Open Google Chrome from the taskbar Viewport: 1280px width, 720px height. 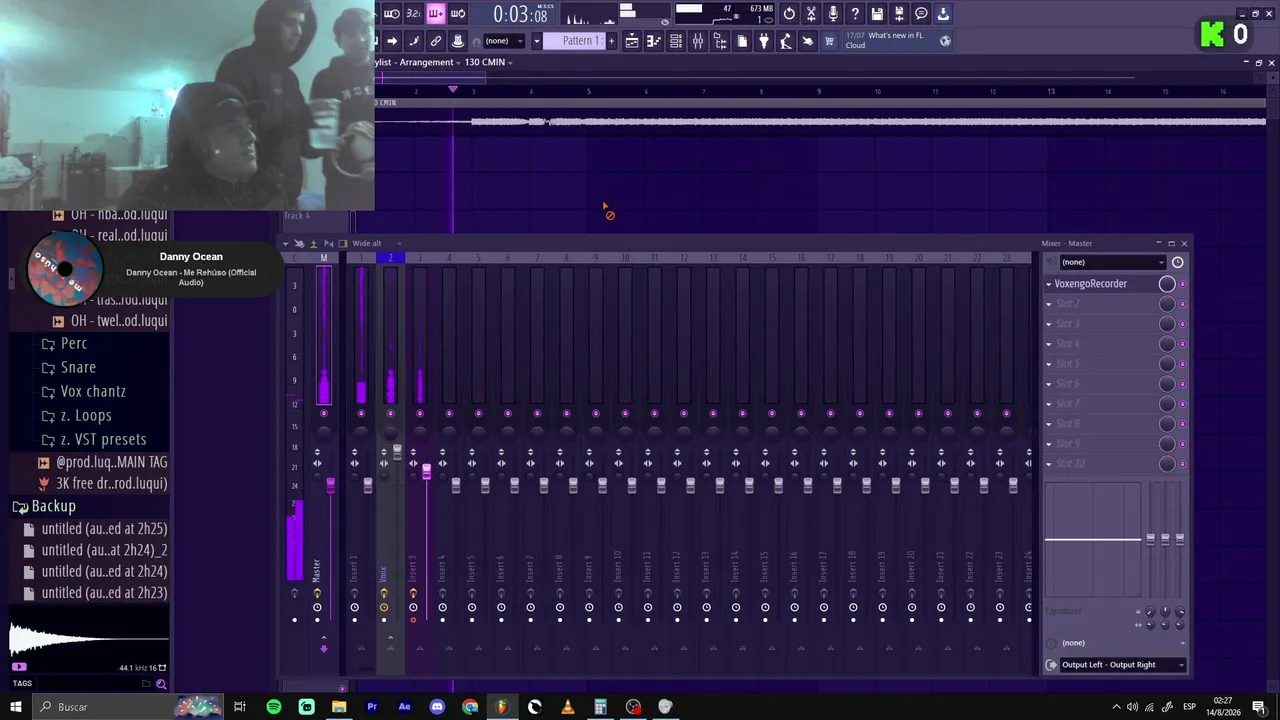click(470, 707)
